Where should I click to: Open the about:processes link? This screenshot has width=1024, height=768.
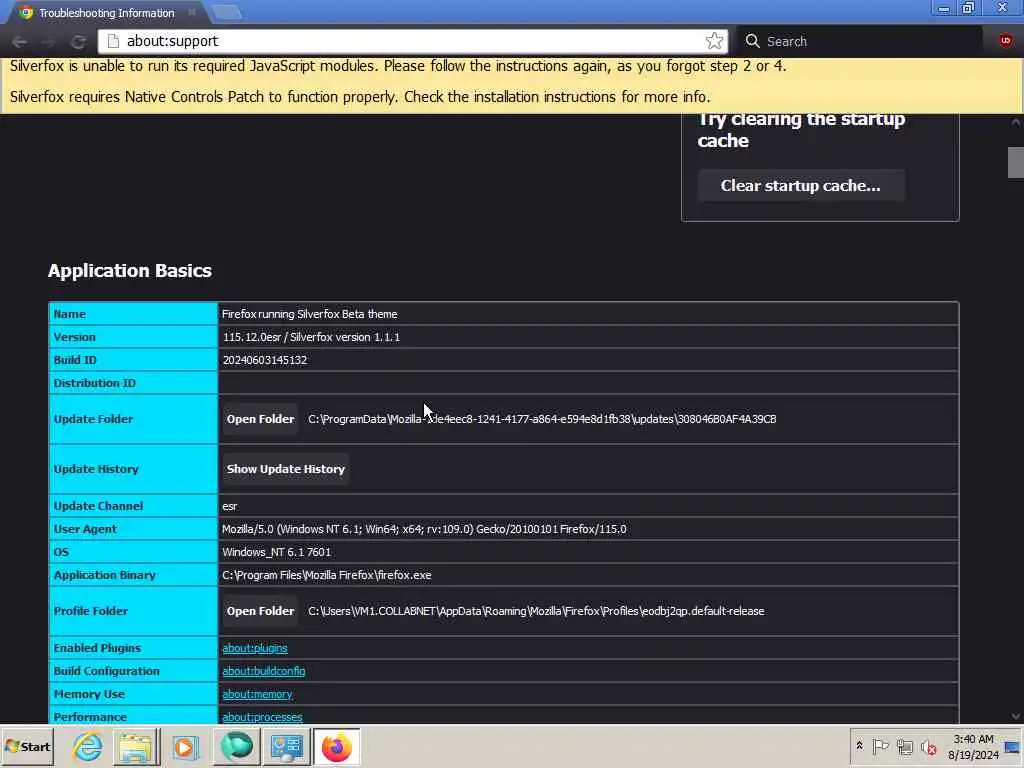pyautogui.click(x=262, y=717)
